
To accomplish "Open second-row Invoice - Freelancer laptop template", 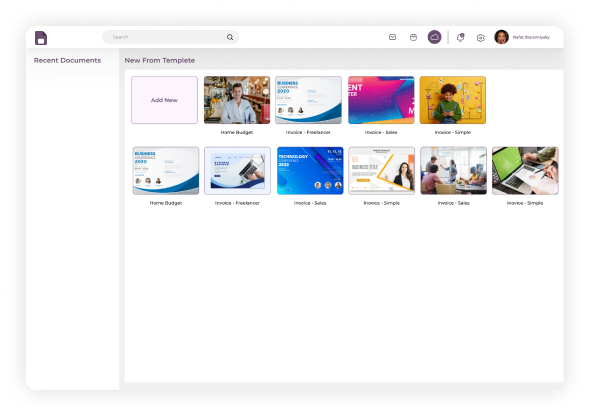I will (237, 171).
